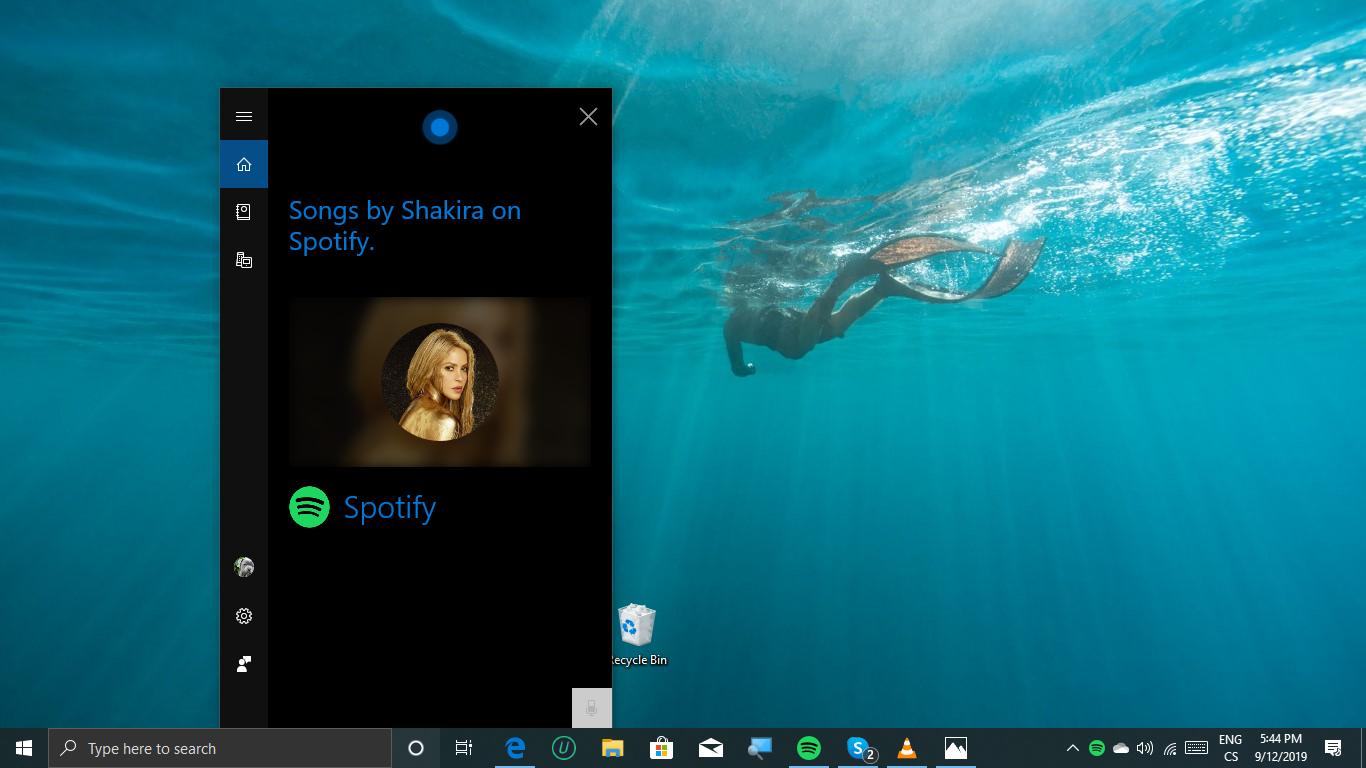Select the Recycle Bin desktop icon

point(637,634)
